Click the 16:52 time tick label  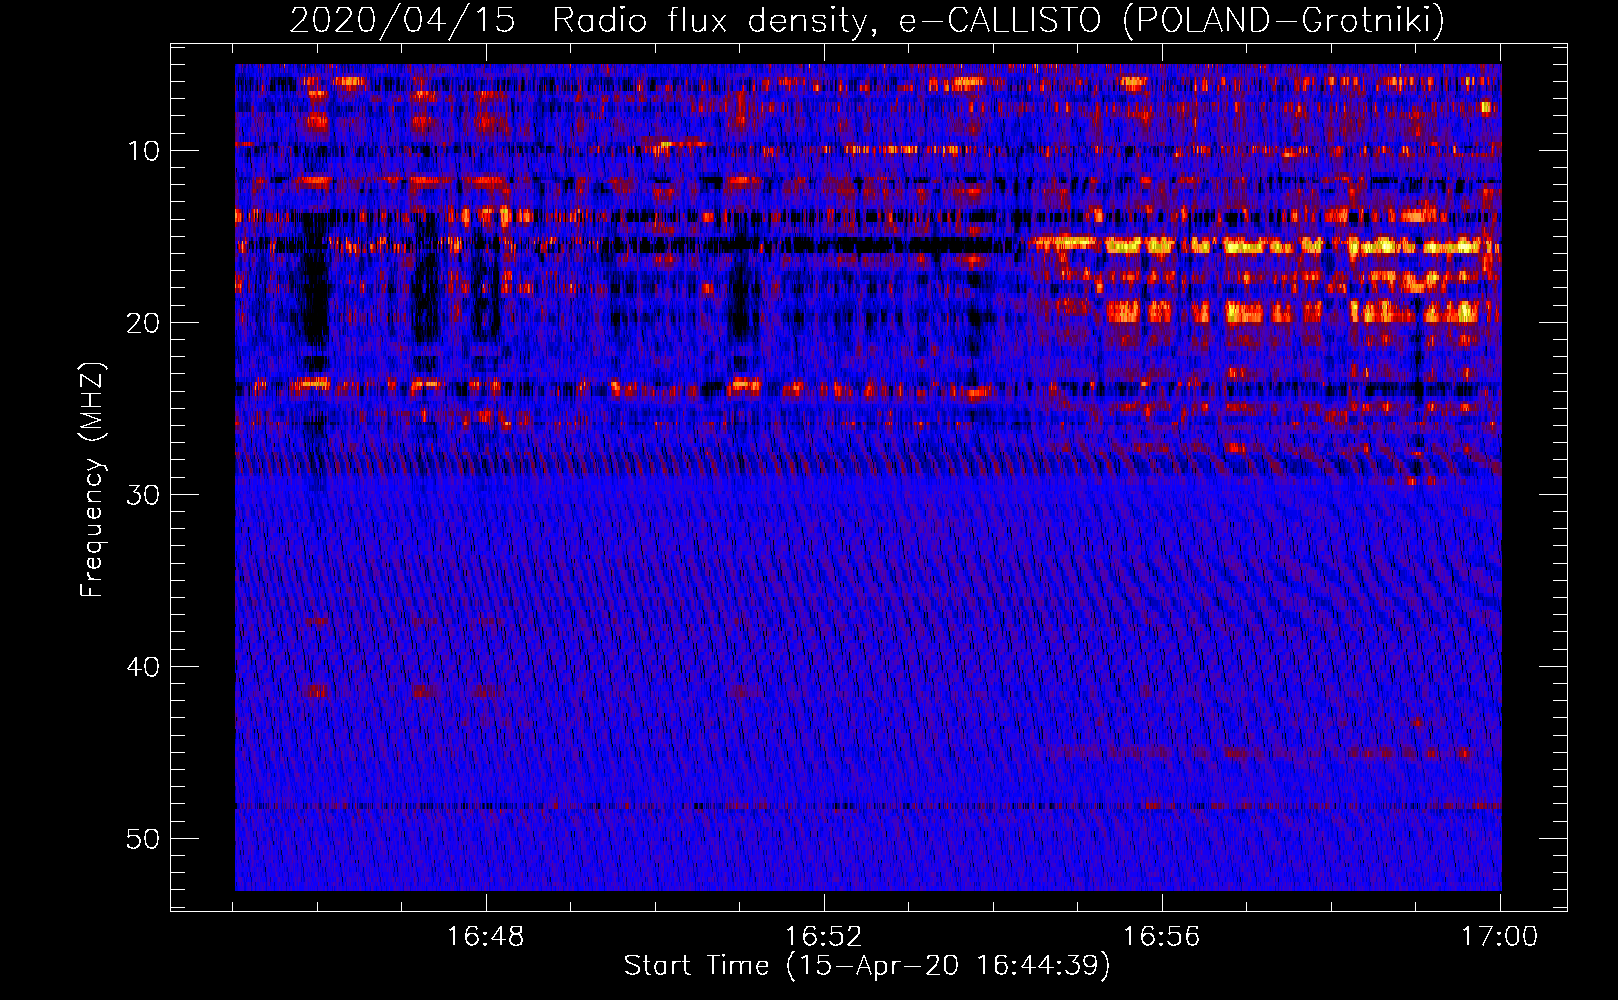pyautogui.click(x=823, y=937)
